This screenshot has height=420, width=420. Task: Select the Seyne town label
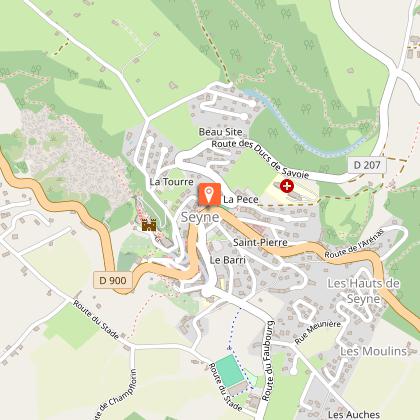(200, 217)
